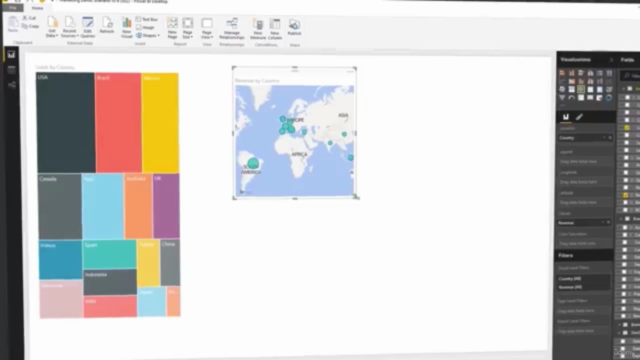The width and height of the screenshot is (640, 360).
Task: Expand the Shapes dropdown arrow
Action: [158, 36]
